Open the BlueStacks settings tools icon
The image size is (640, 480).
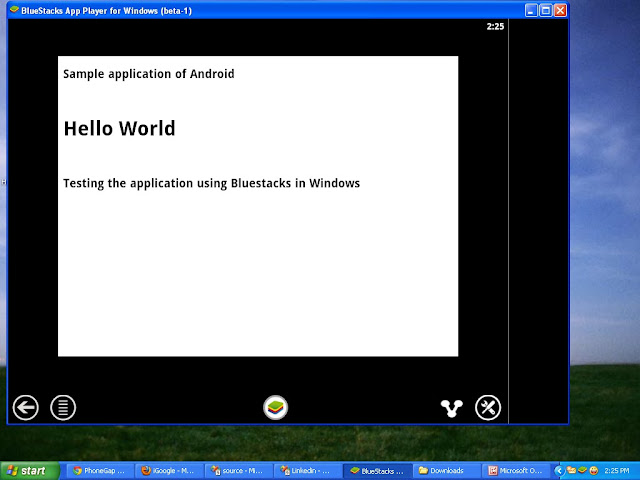488,407
